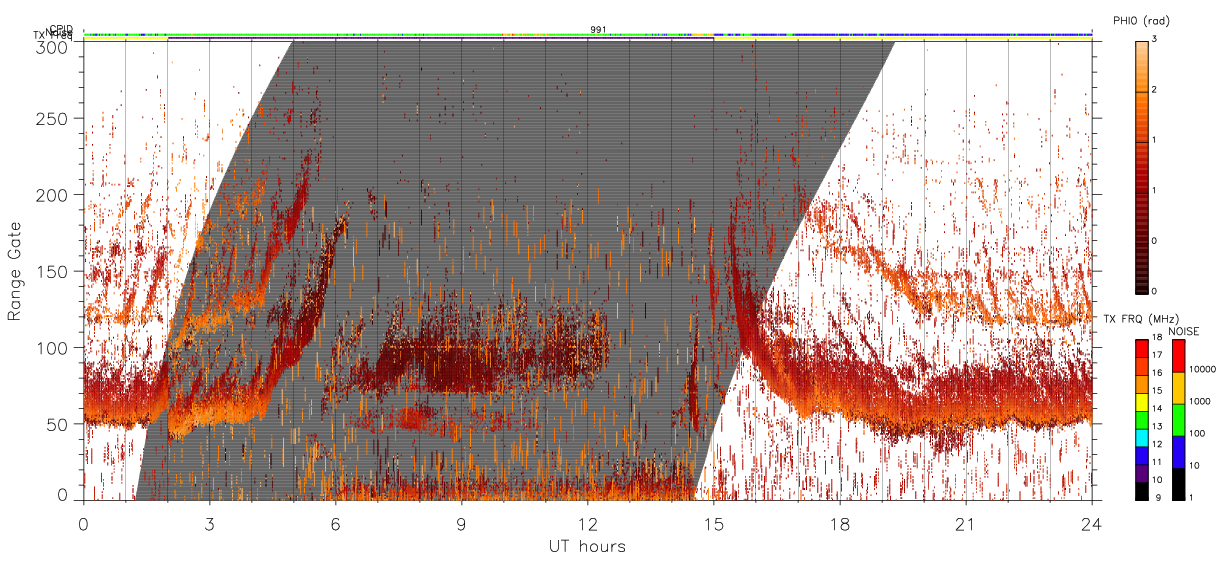Image resolution: width=1228 pixels, height=567 pixels.
Task: Pick the orange 15–16 MHz TX FRQ swatch
Action: (x=1142, y=385)
